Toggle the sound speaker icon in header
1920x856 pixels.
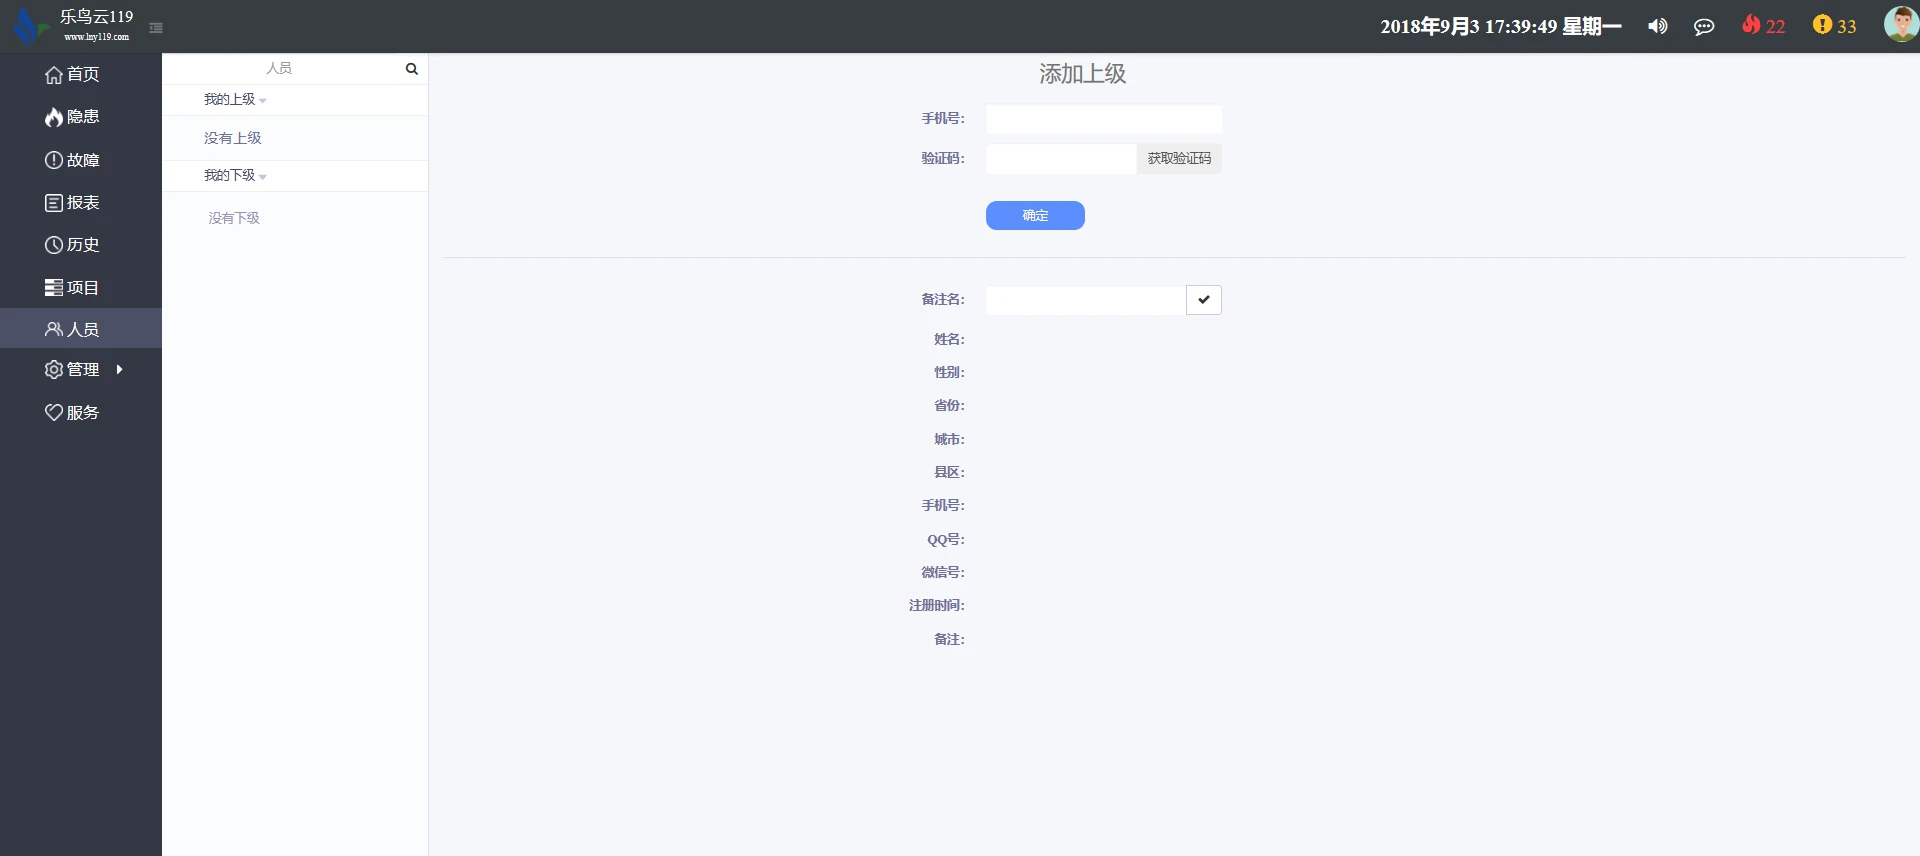point(1658,26)
